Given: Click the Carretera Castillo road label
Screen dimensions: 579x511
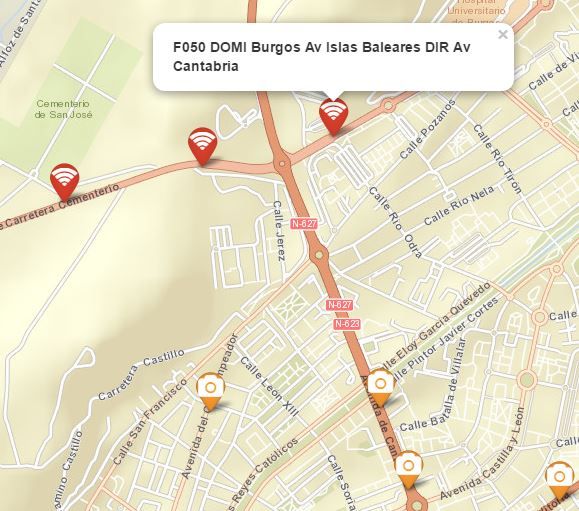Looking at the screenshot, I should tap(141, 374).
